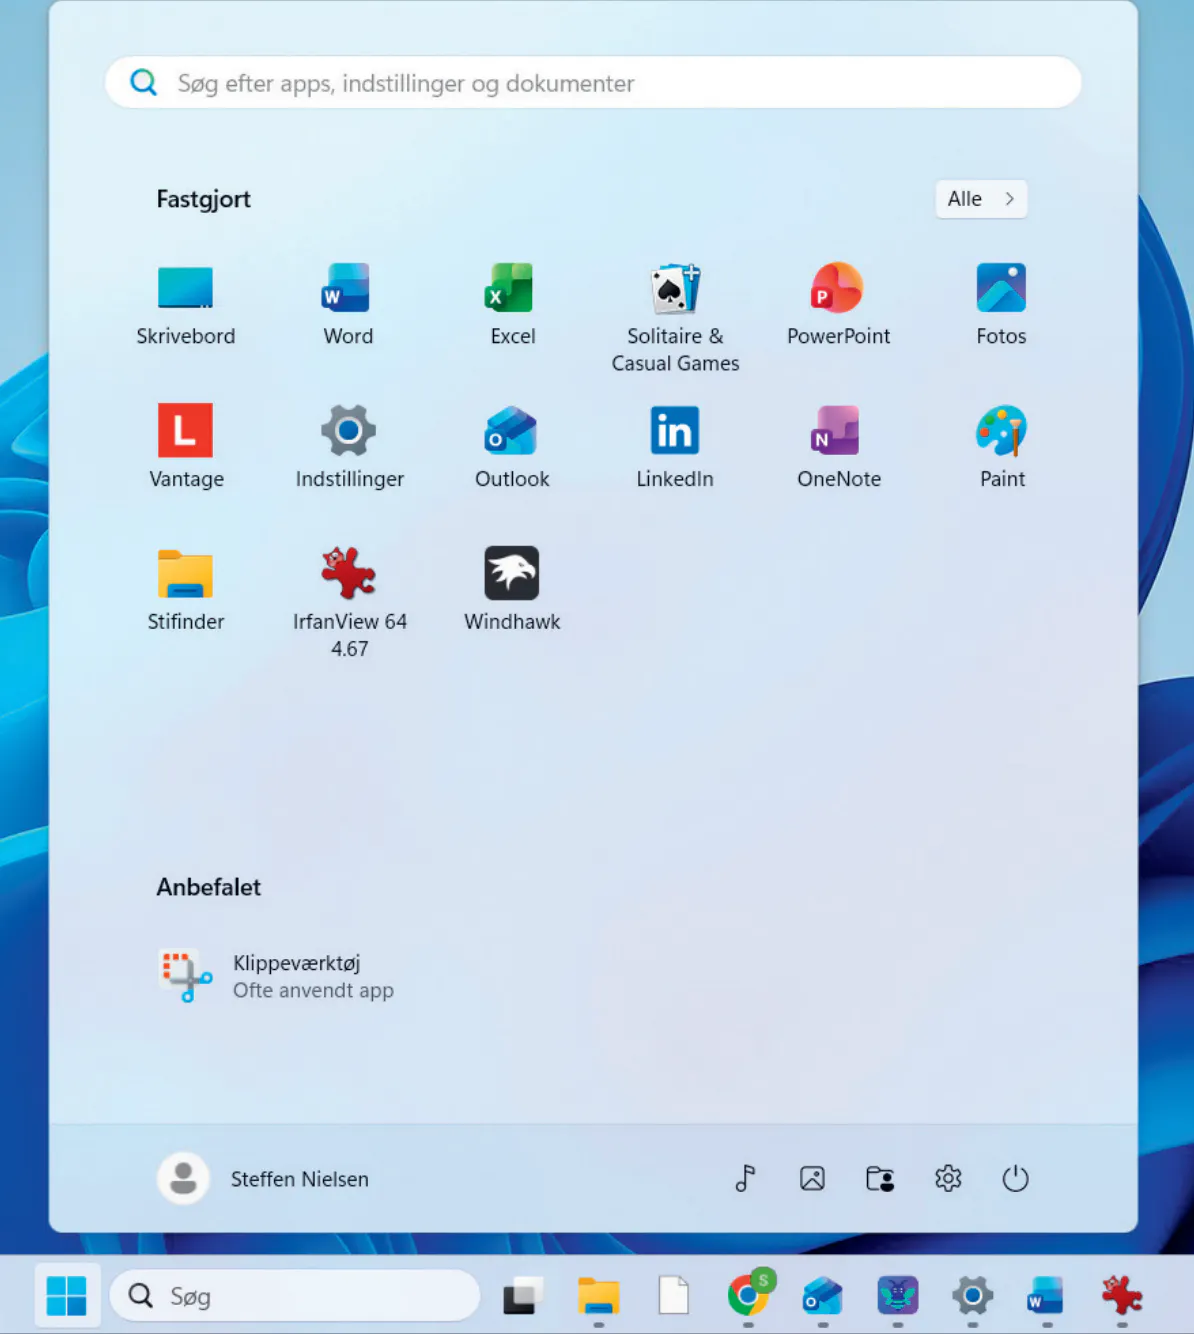Viewport: 1194px width, 1334px height.
Task: Open Steffen Nielsen account menu
Action: (x=264, y=1179)
